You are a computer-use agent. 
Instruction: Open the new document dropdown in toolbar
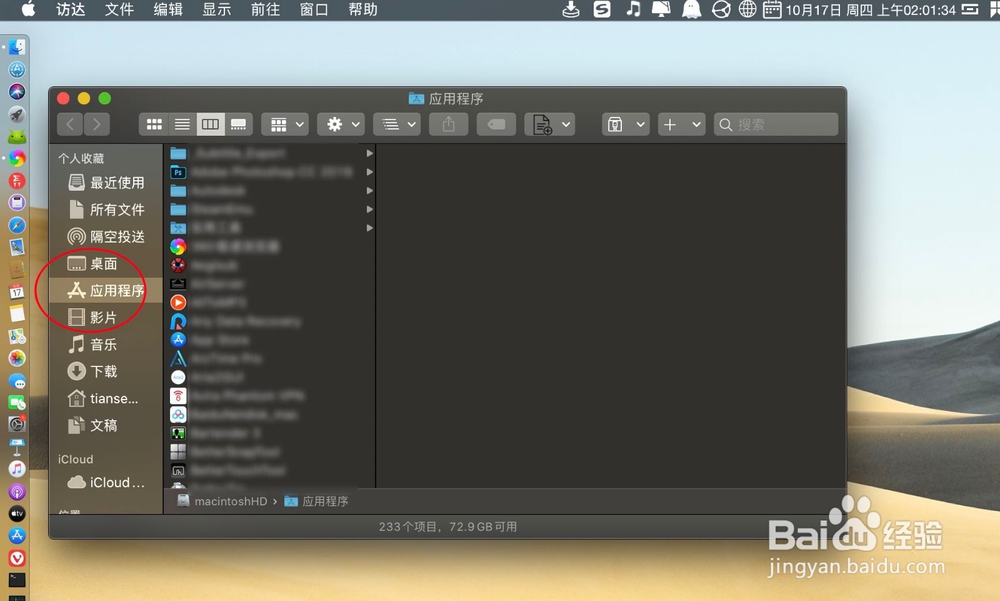point(549,124)
